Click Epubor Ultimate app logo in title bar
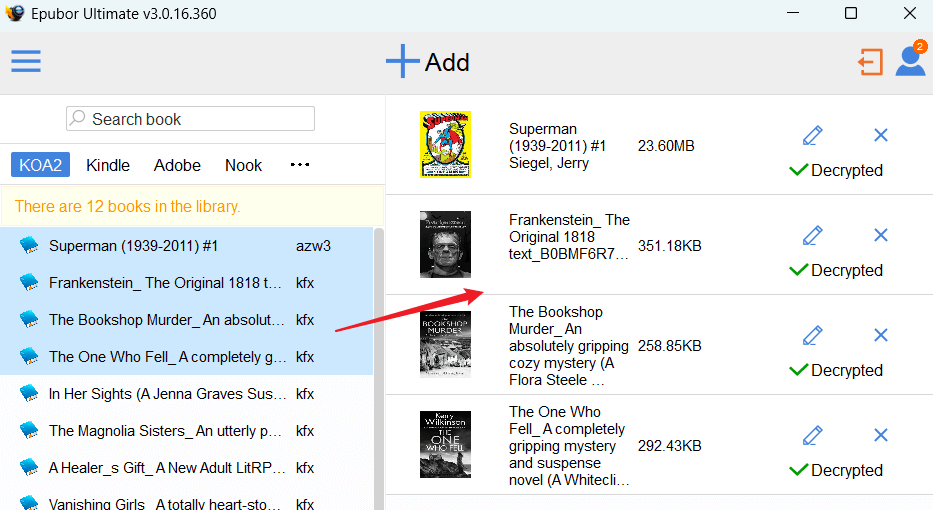The image size is (933, 510). [x=15, y=13]
